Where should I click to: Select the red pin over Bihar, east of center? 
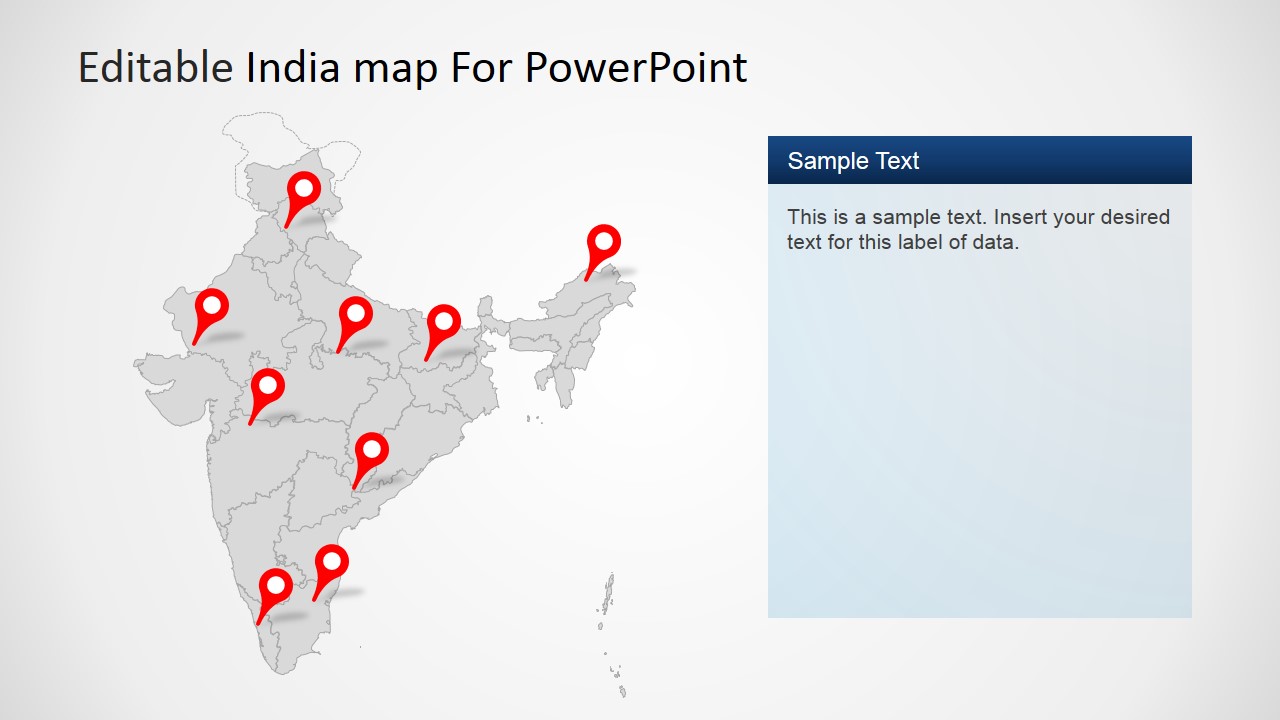(442, 332)
